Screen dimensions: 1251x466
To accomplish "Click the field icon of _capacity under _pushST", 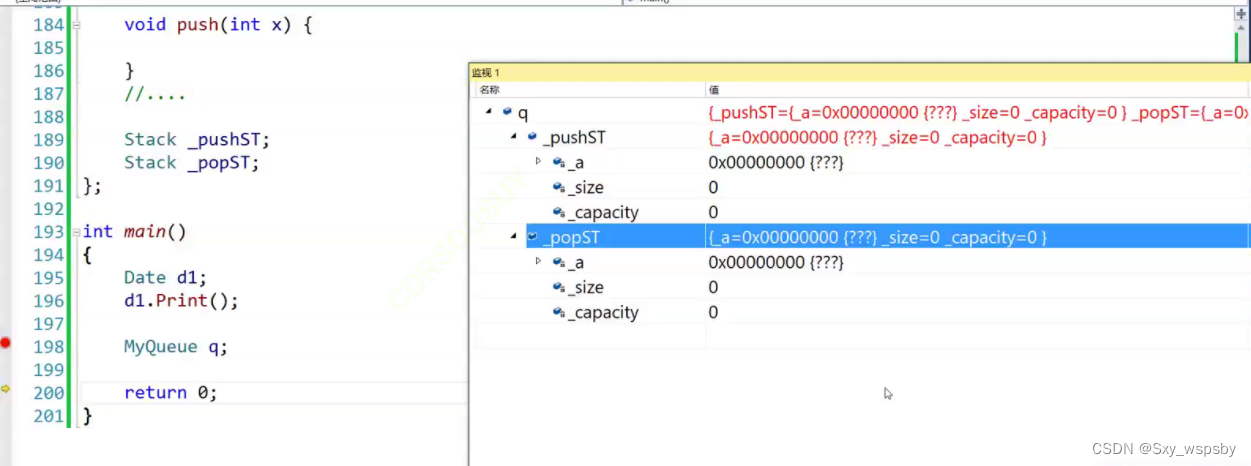I will pos(558,212).
